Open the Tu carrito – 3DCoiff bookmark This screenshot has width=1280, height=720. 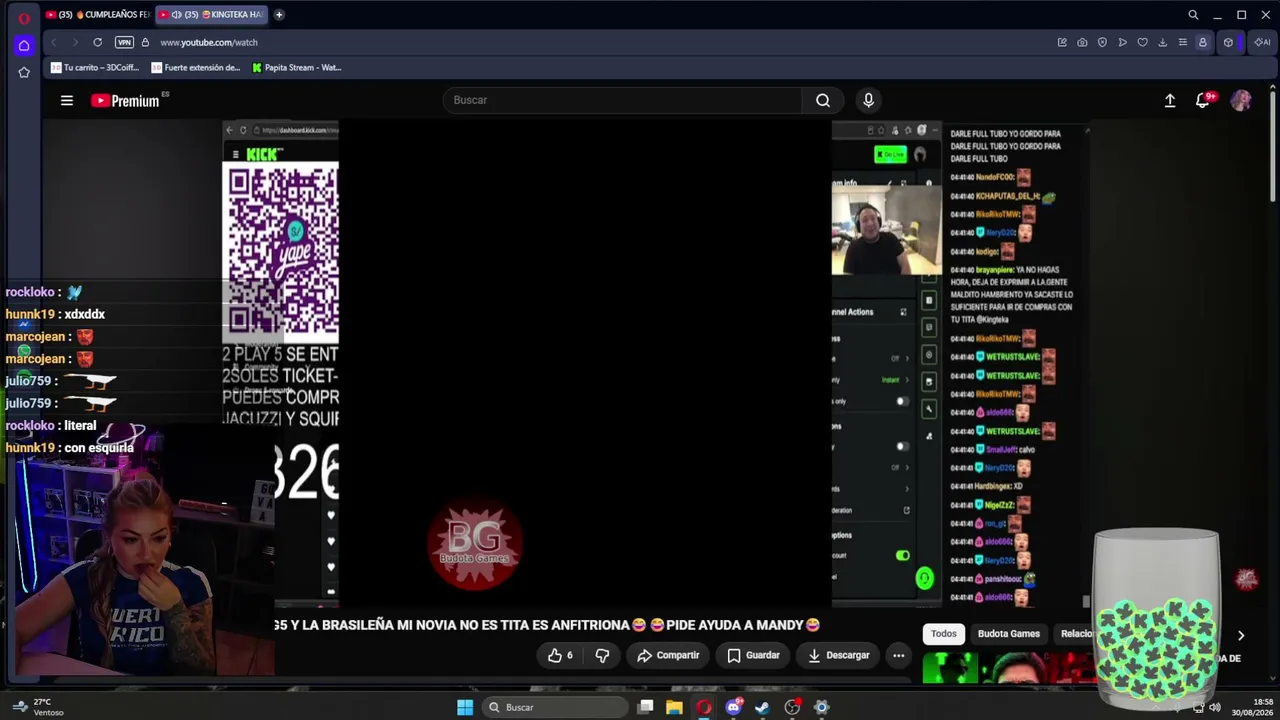coord(95,68)
